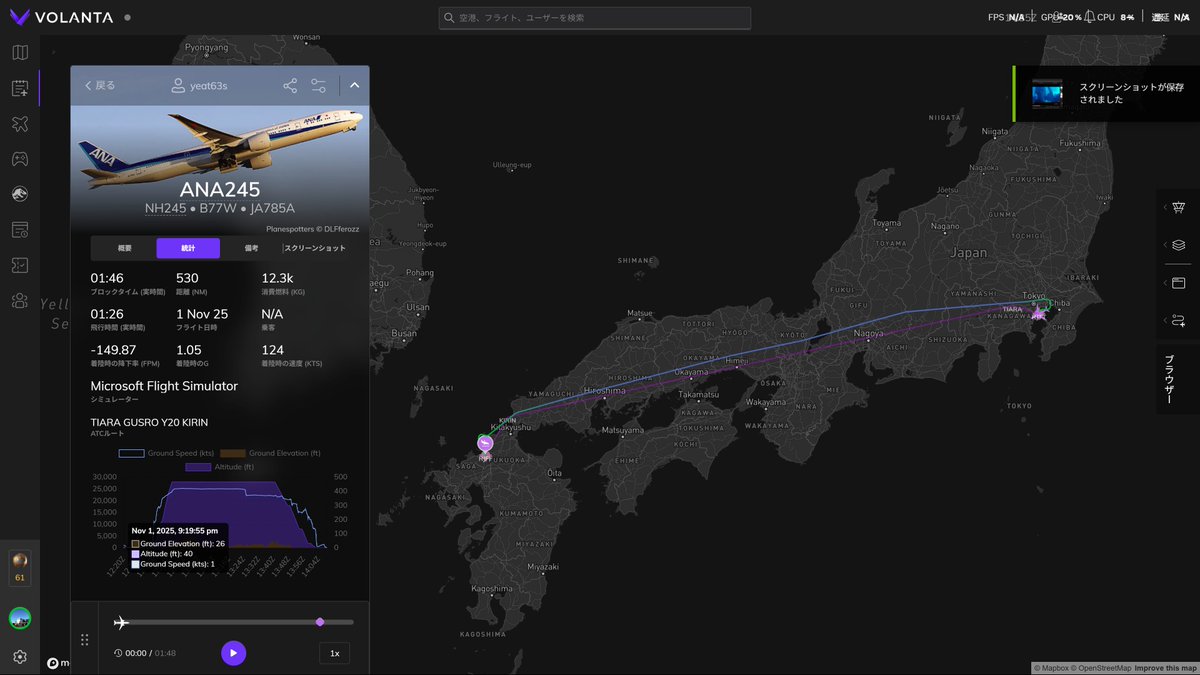Open settings gear in sidebar
The width and height of the screenshot is (1200, 675).
pos(20,657)
